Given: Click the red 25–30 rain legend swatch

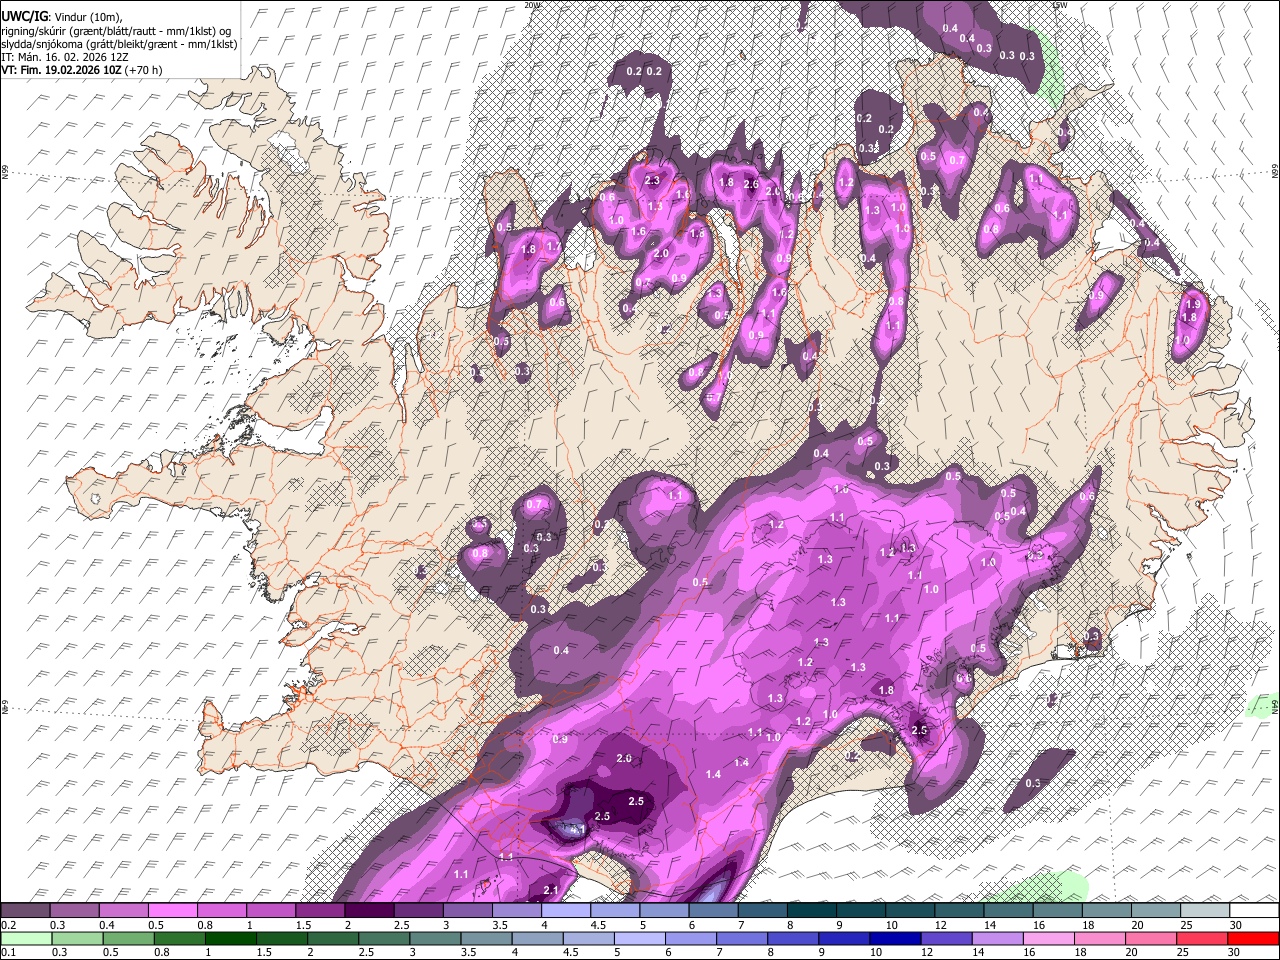Looking at the screenshot, I should tap(1204, 938).
